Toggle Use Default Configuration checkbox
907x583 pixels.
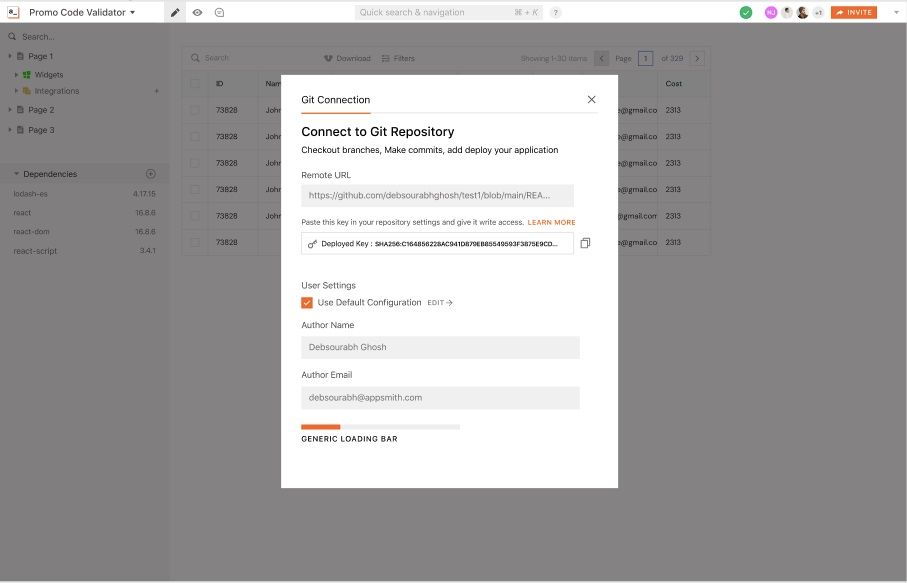(x=307, y=302)
